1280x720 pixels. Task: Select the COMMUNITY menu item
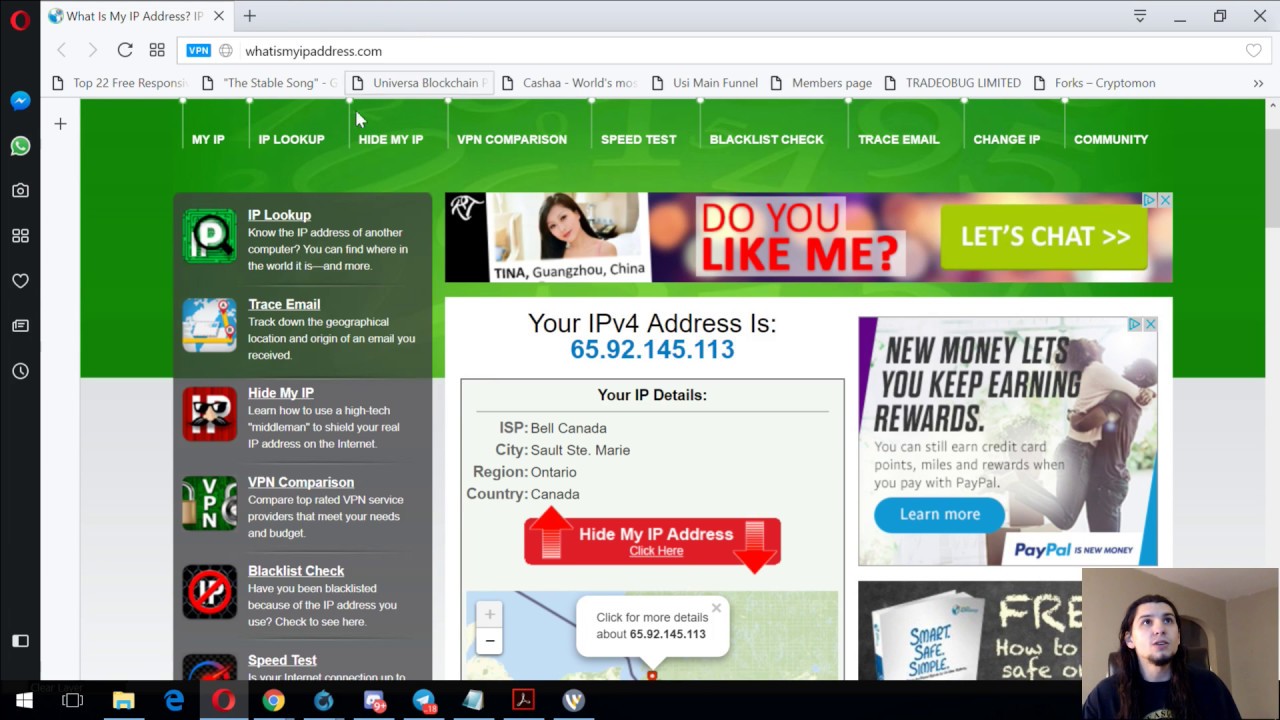click(x=1111, y=139)
